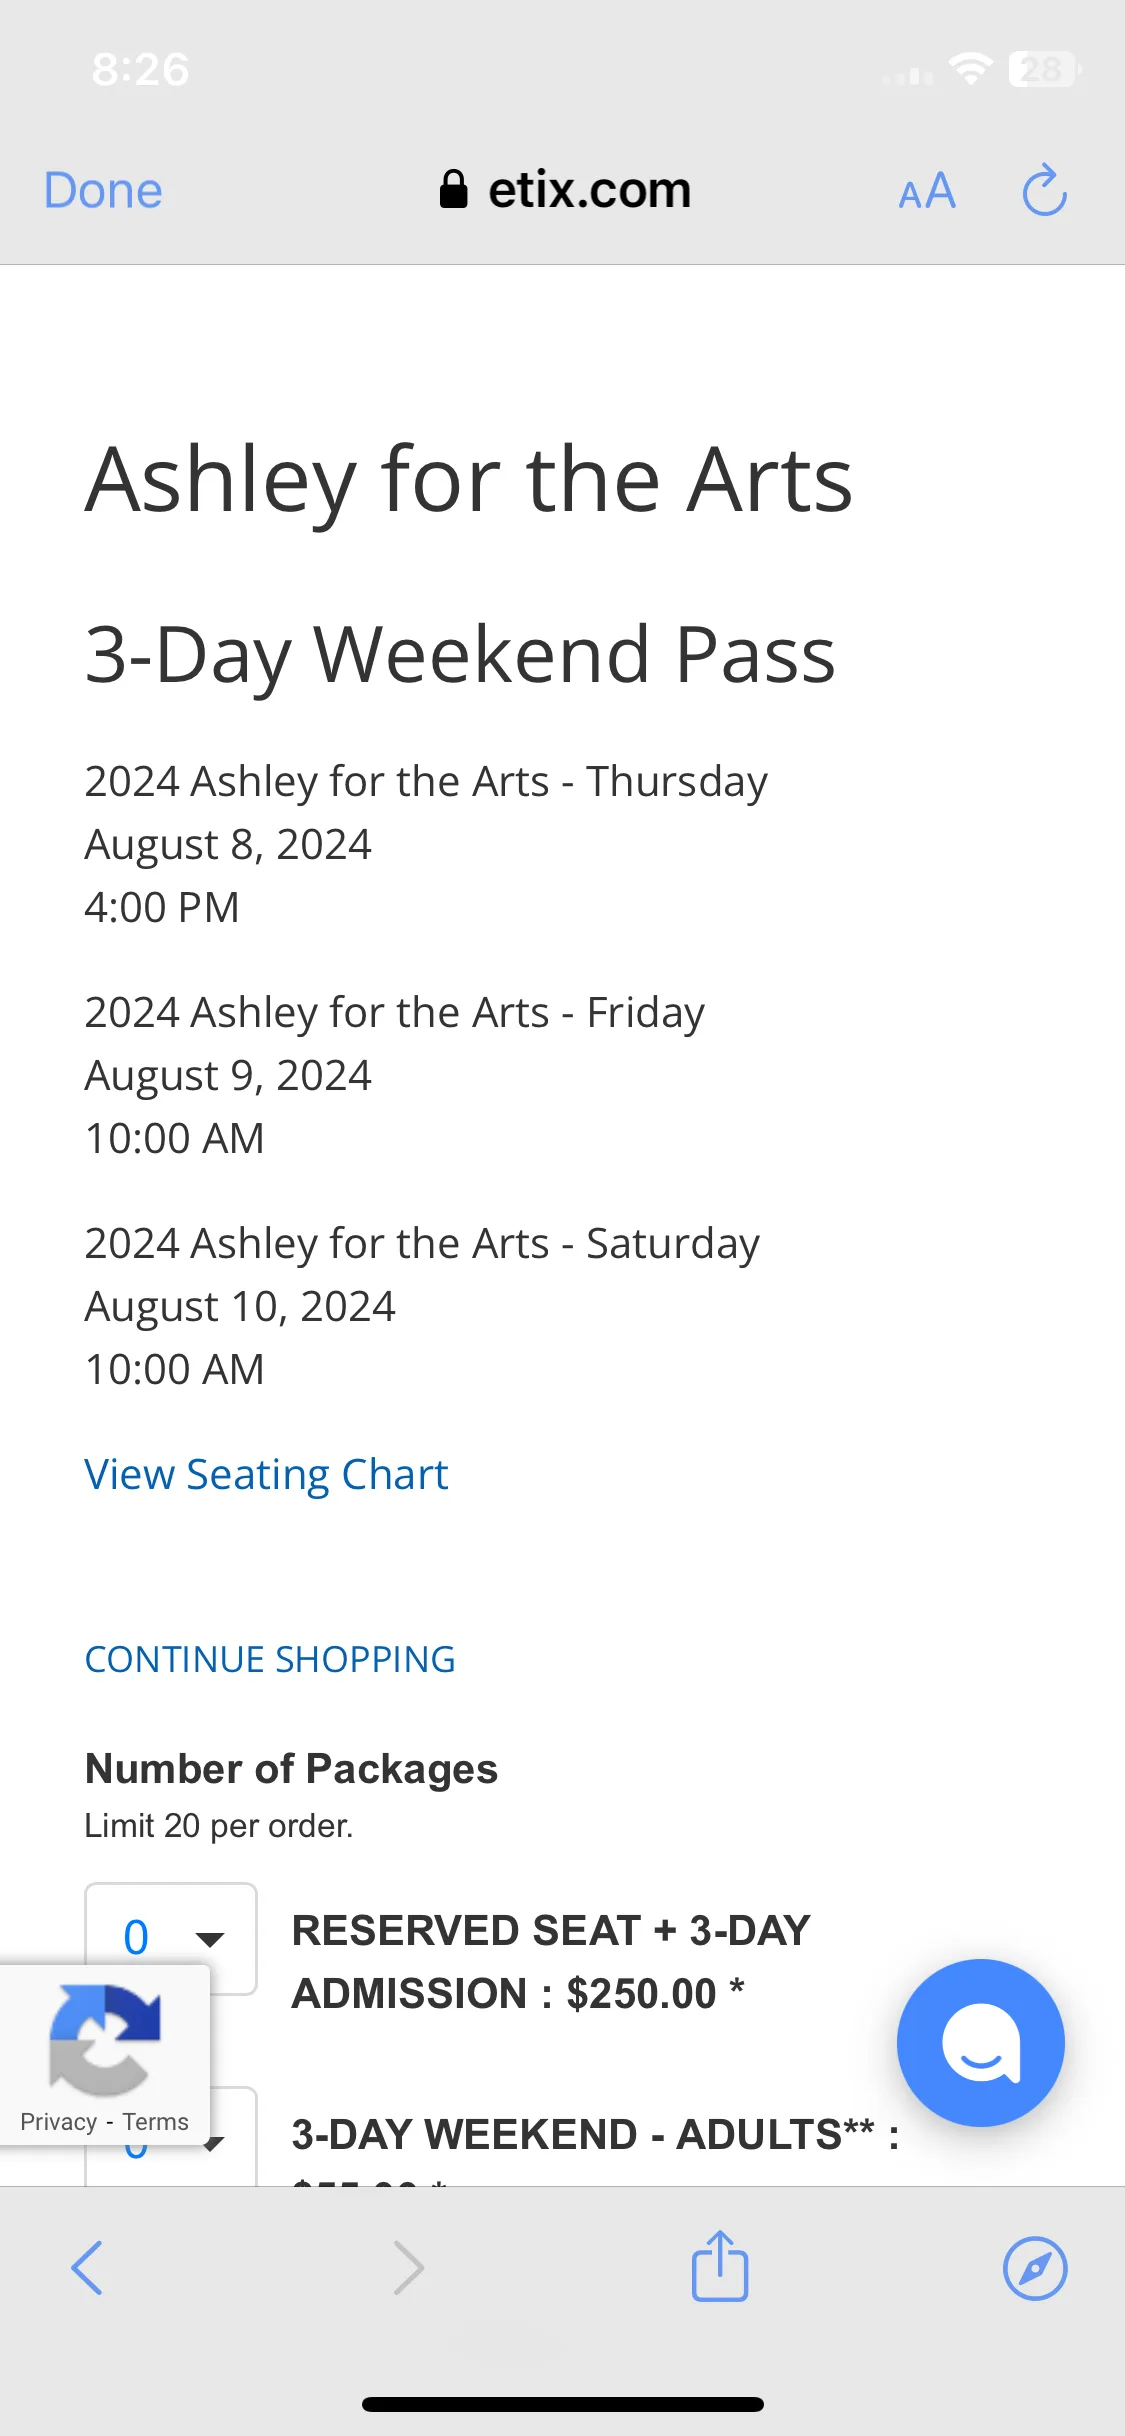Reload the etix.com page
Viewport: 1125px width, 2436px height.
1045,190
